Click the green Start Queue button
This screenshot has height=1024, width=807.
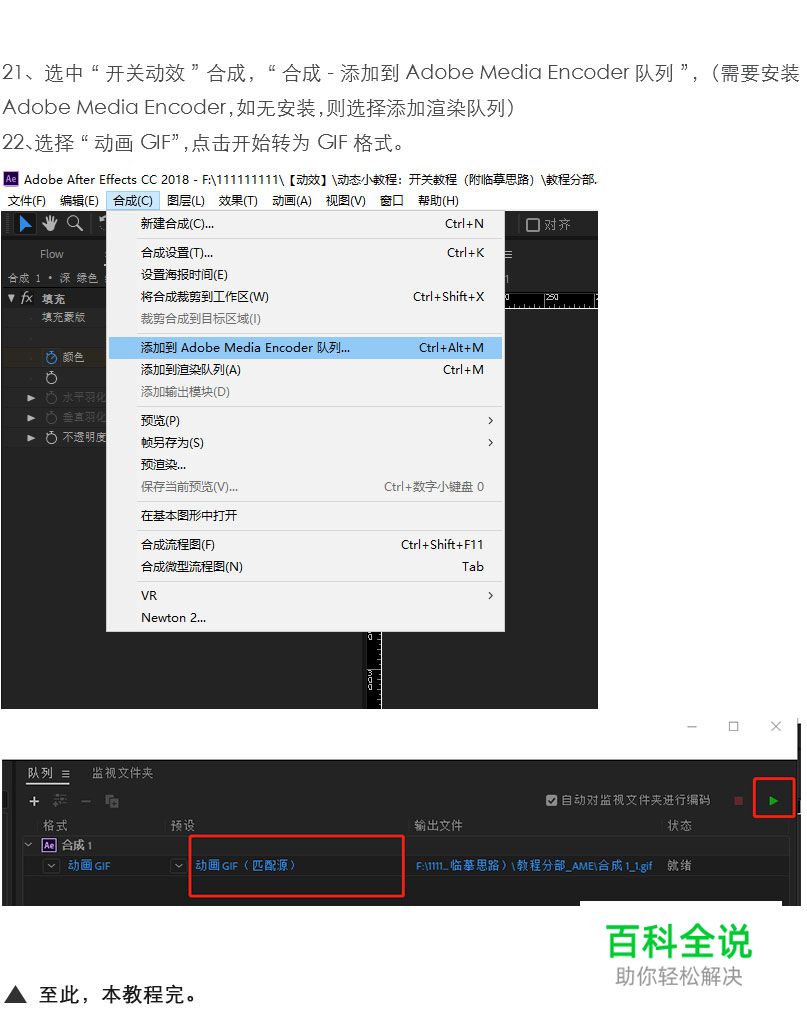(x=775, y=798)
